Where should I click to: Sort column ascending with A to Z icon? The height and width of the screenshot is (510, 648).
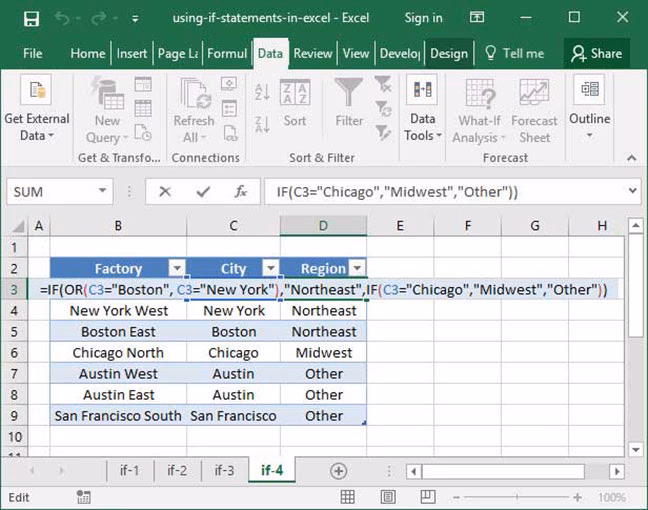coord(262,92)
